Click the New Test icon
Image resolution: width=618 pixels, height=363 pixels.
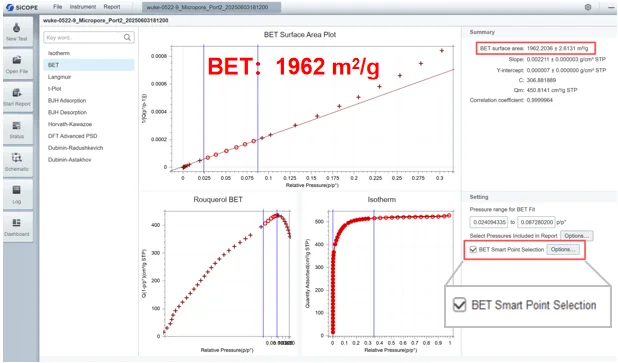click(17, 28)
